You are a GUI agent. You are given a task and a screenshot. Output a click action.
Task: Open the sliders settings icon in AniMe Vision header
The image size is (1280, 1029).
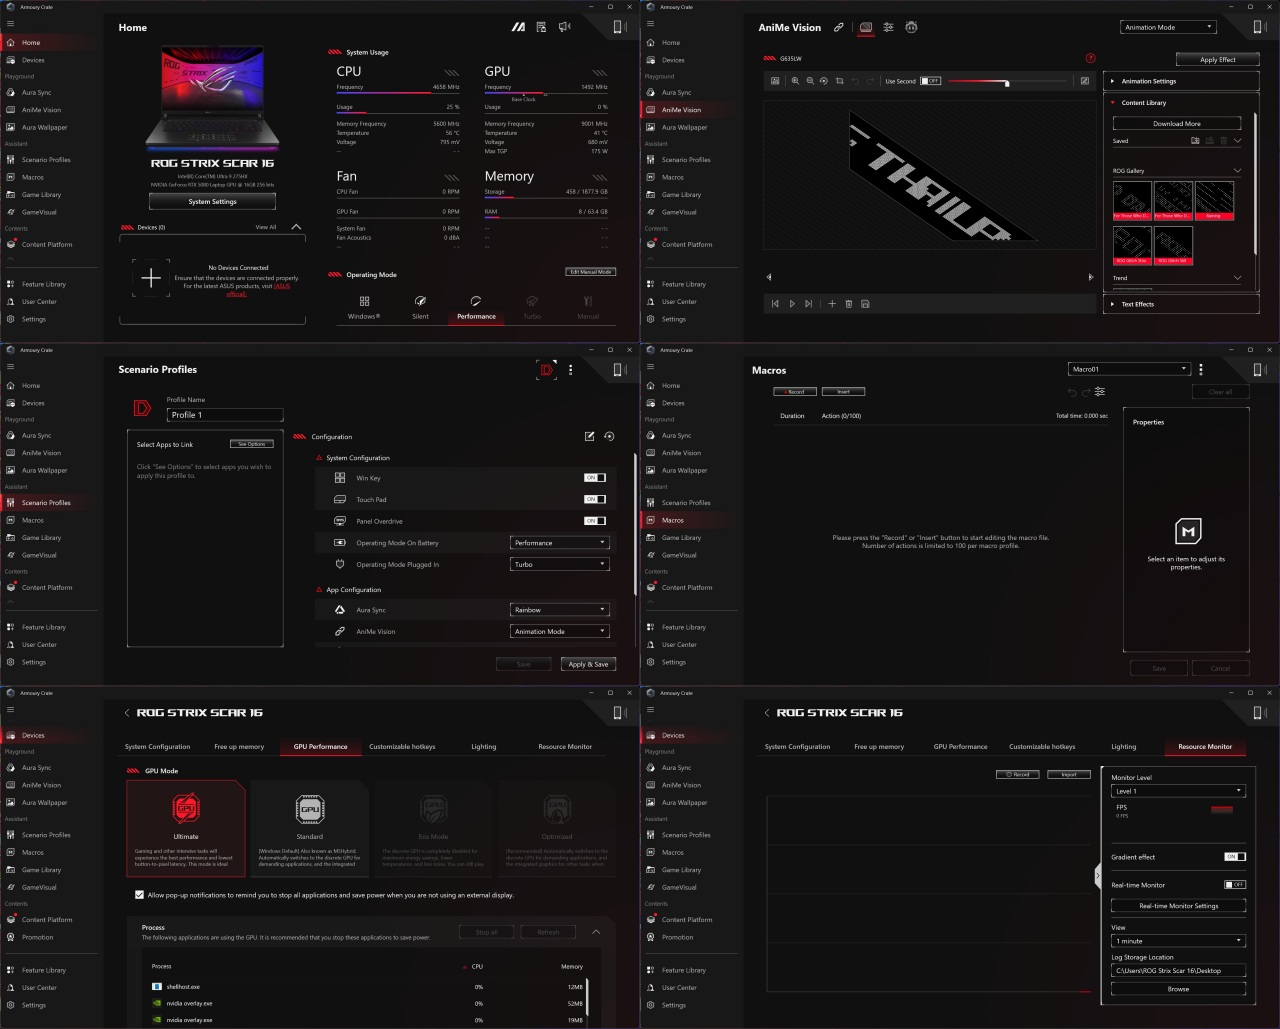888,27
